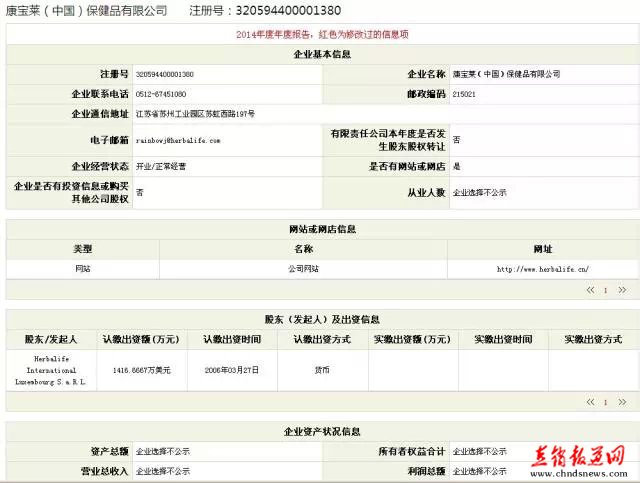Select postal code value 215021
The width and height of the screenshot is (640, 483).
pos(464,94)
